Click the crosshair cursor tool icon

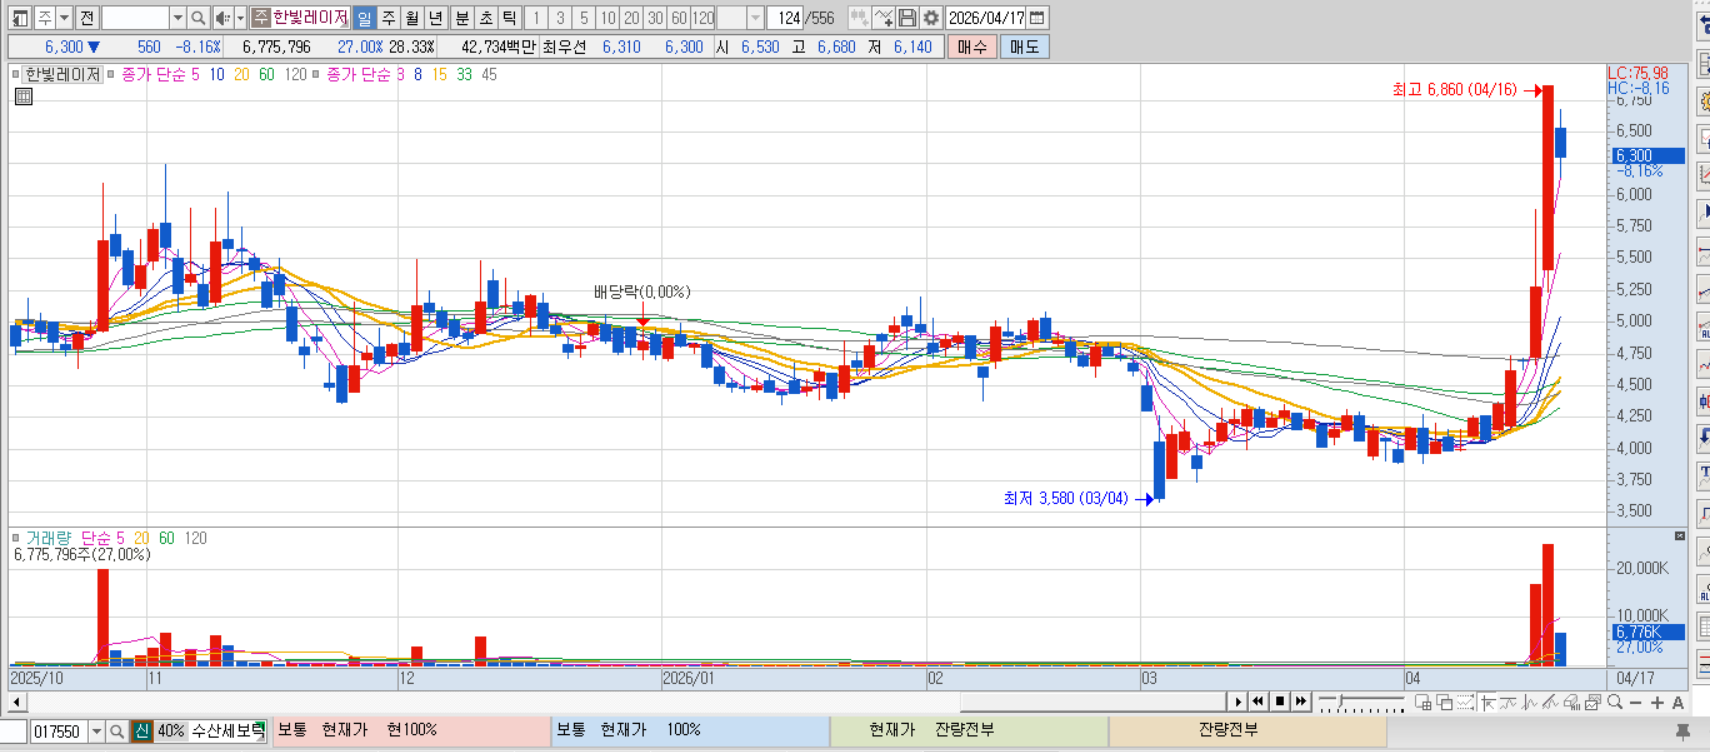pos(1488,702)
